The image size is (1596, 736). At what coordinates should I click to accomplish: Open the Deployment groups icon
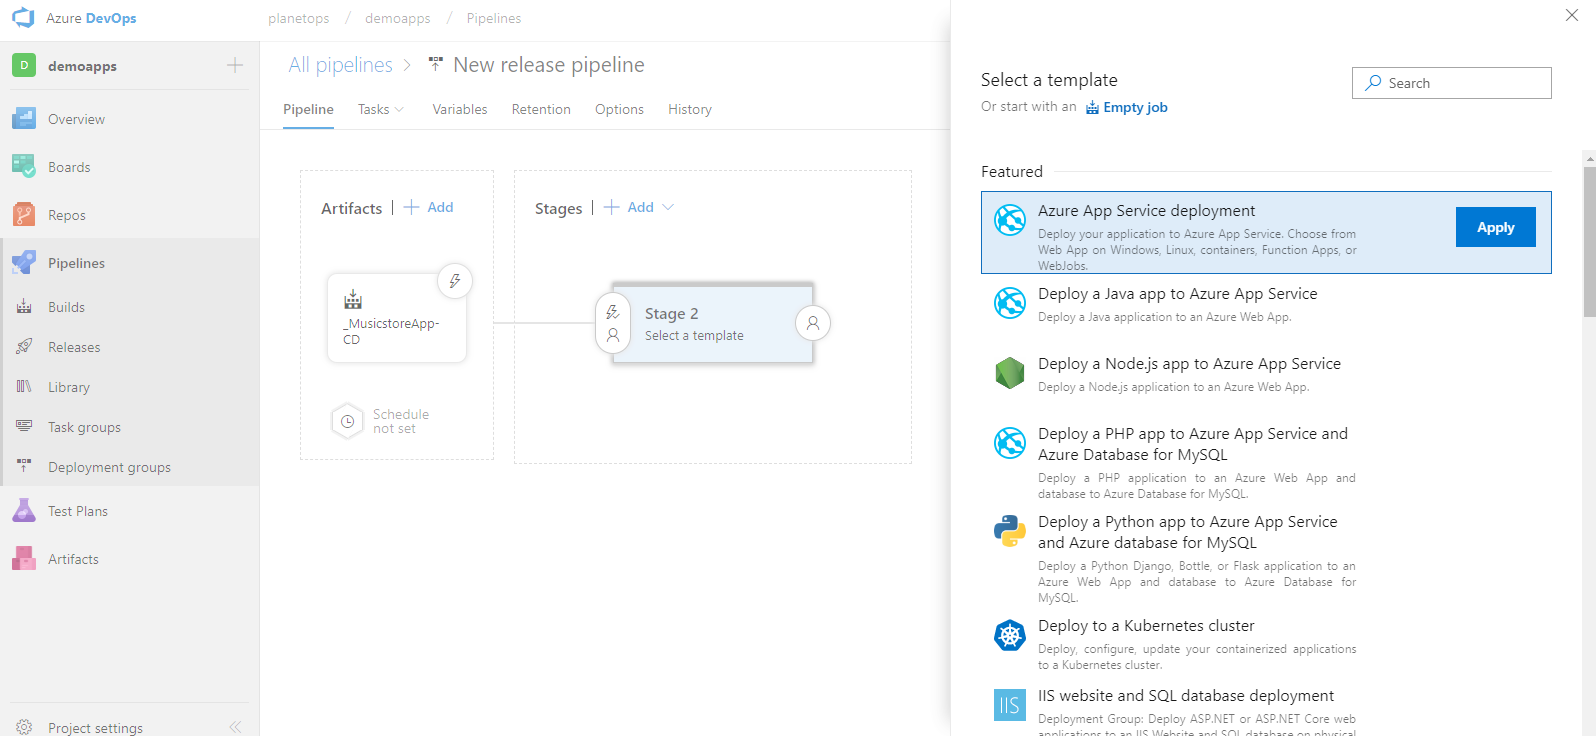click(24, 467)
